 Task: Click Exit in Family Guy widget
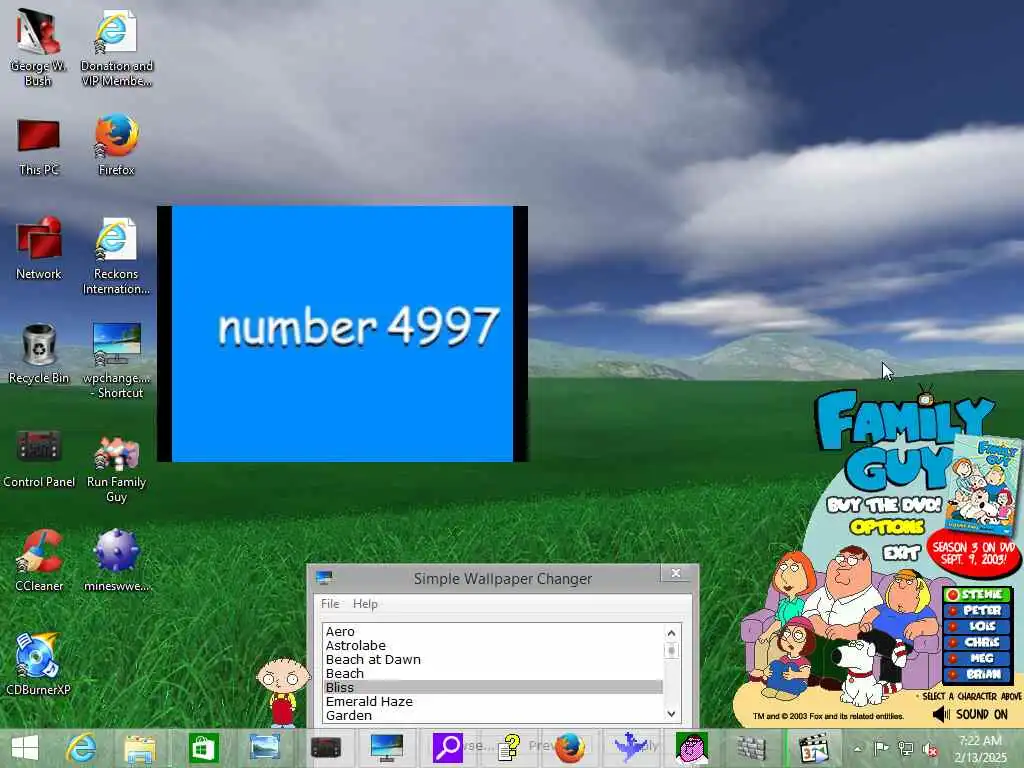pos(902,554)
